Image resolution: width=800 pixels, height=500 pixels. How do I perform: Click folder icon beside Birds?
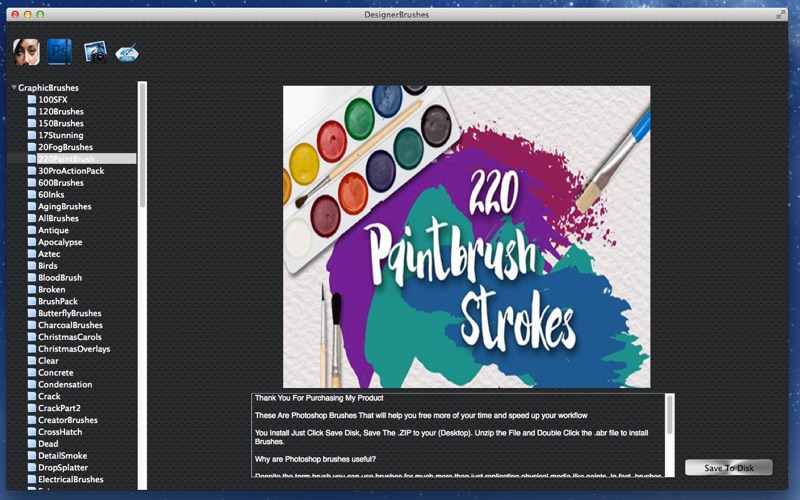32,265
